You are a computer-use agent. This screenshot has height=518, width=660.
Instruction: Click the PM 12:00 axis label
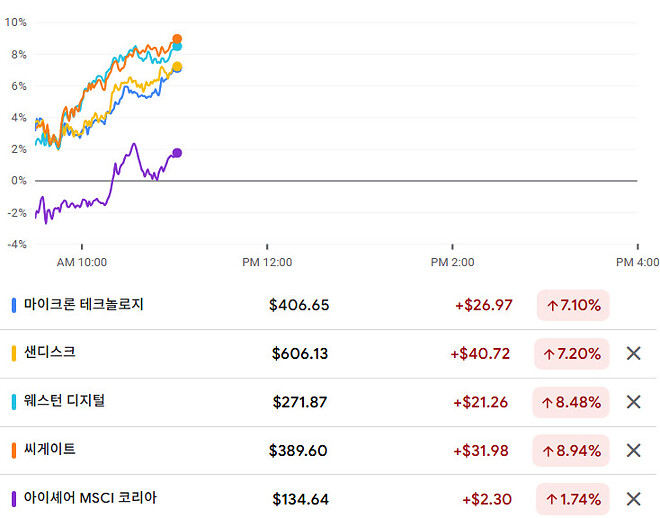tap(267, 262)
